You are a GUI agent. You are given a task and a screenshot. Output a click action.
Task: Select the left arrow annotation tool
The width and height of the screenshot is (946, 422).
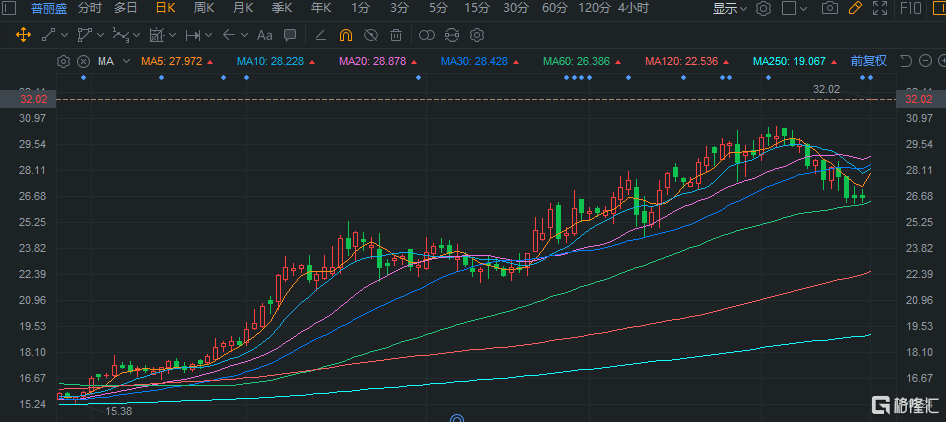(229, 35)
